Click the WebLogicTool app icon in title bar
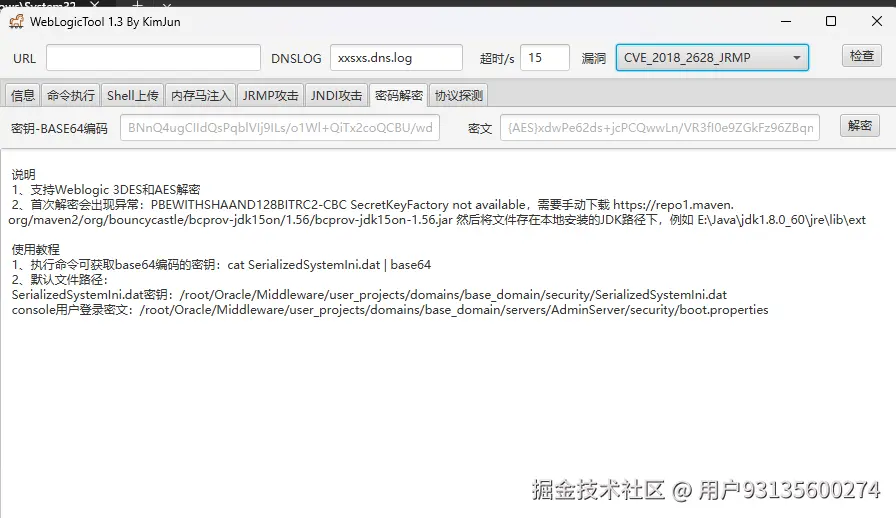 point(17,22)
